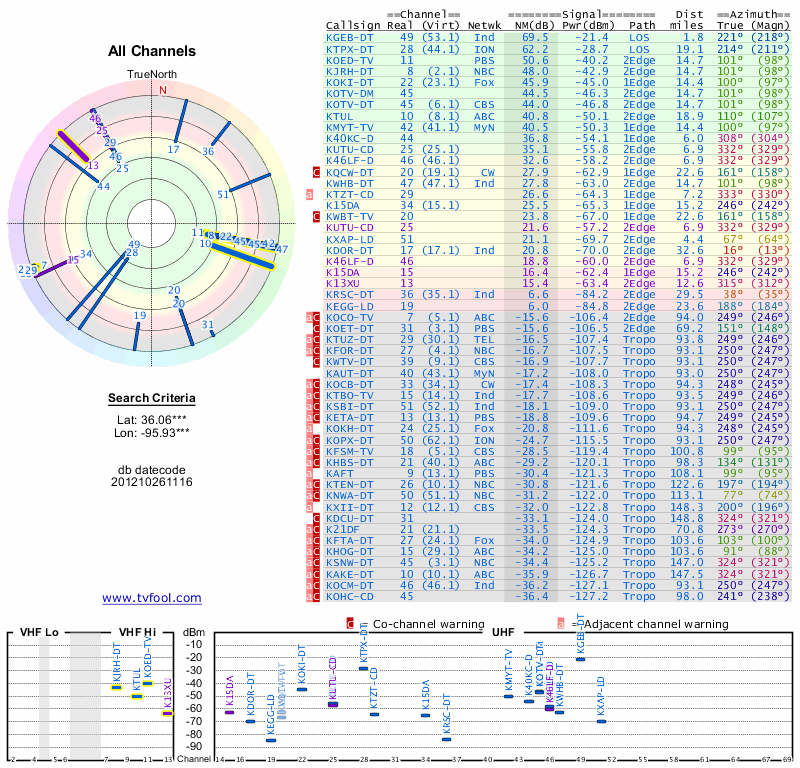Click the KOHC-CD callsign
800x768 pixels.
pyautogui.click(x=349, y=597)
